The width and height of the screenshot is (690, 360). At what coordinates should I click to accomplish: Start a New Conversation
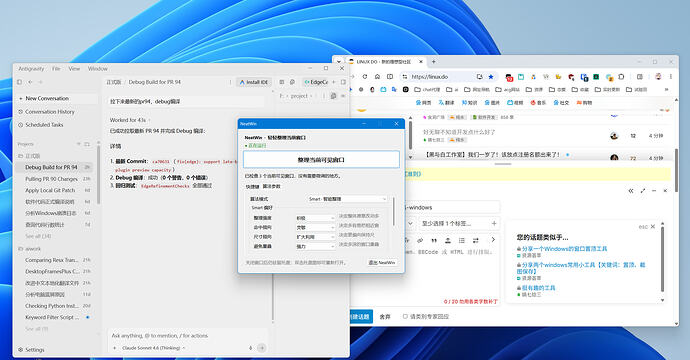(x=47, y=99)
